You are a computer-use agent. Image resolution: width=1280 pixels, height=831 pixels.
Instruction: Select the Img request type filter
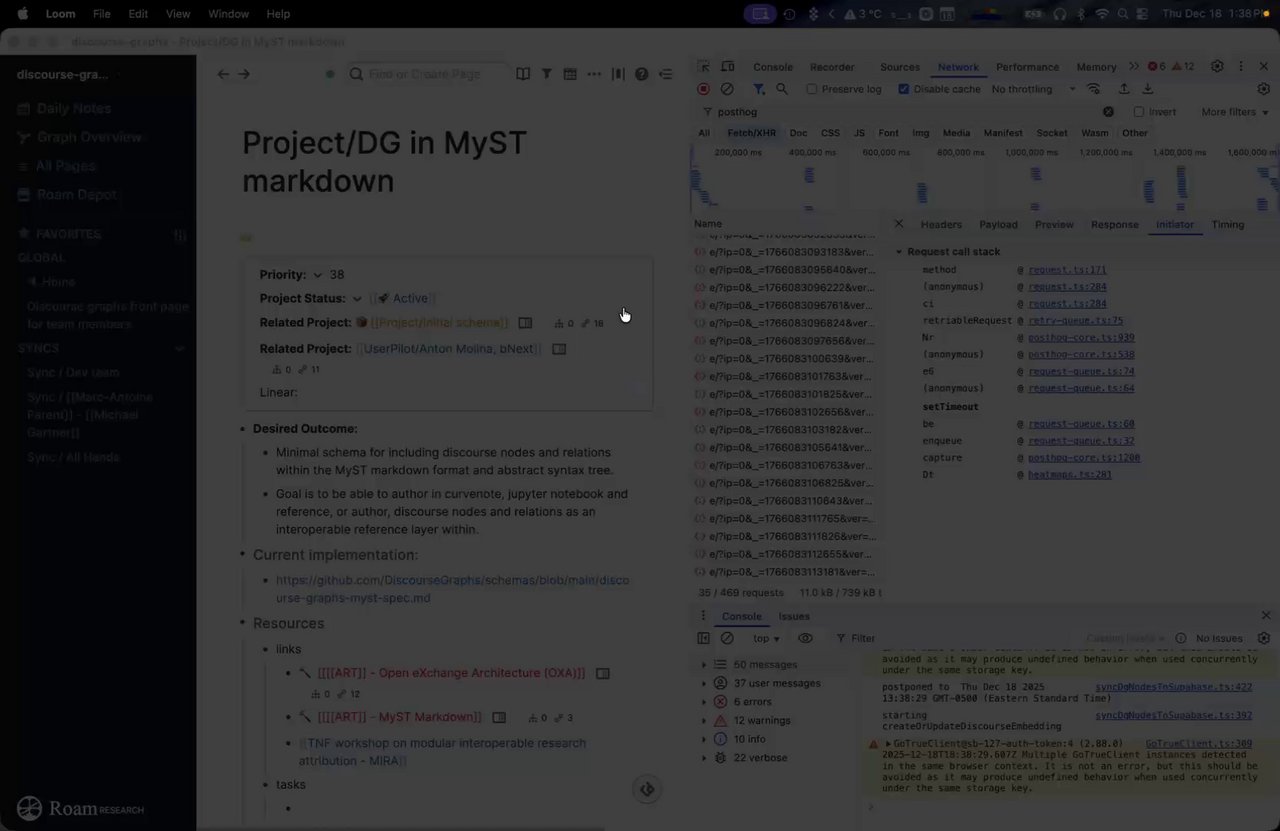pyautogui.click(x=921, y=133)
